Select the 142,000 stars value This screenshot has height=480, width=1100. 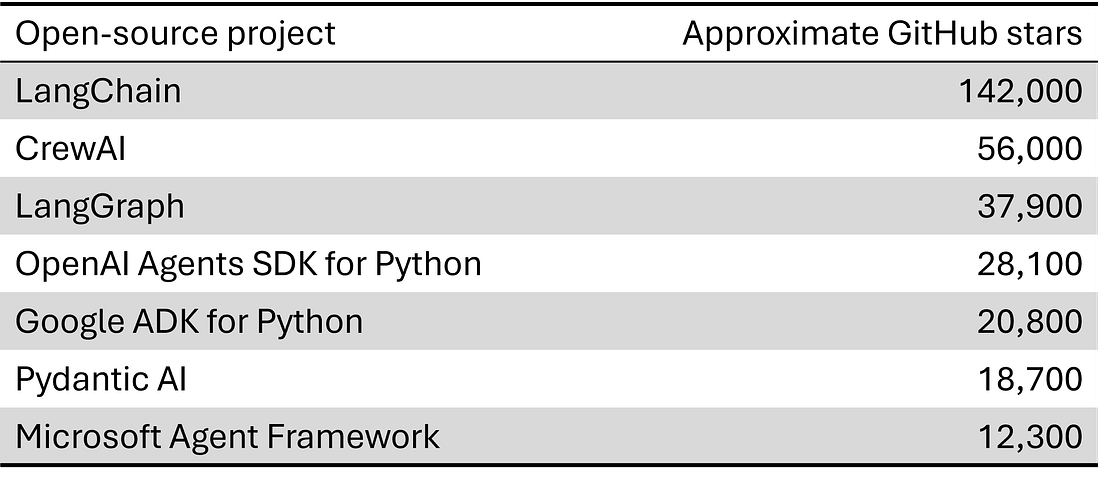1020,92
